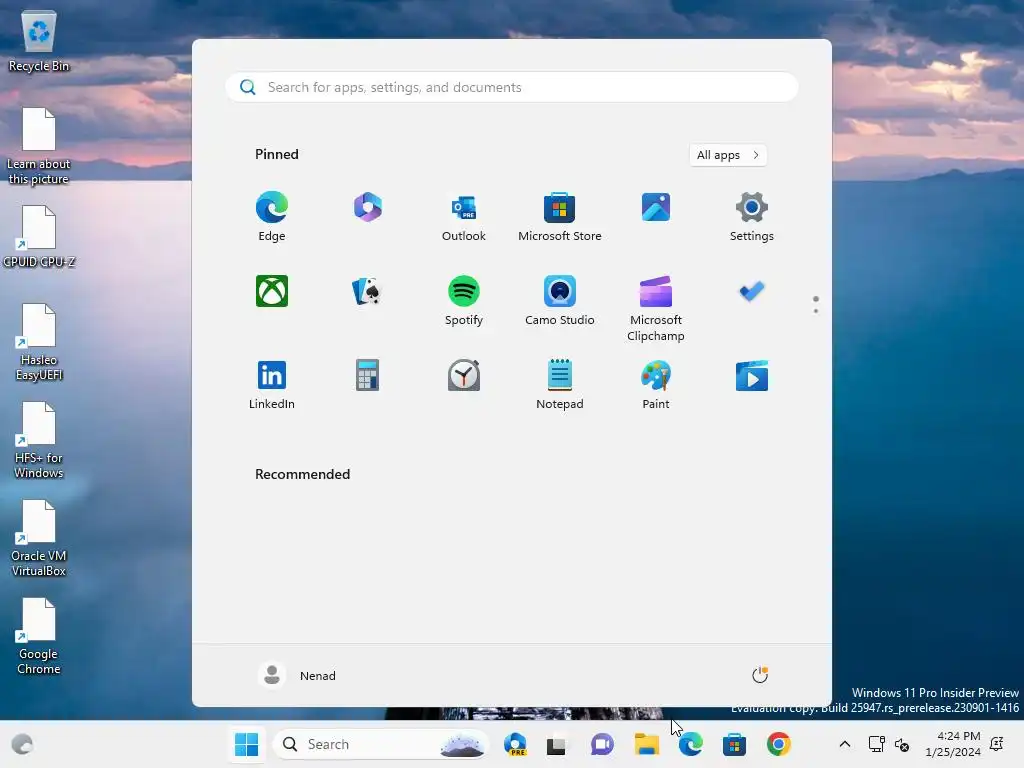
Task: Go to next pinned apps page dots
Action: [816, 305]
